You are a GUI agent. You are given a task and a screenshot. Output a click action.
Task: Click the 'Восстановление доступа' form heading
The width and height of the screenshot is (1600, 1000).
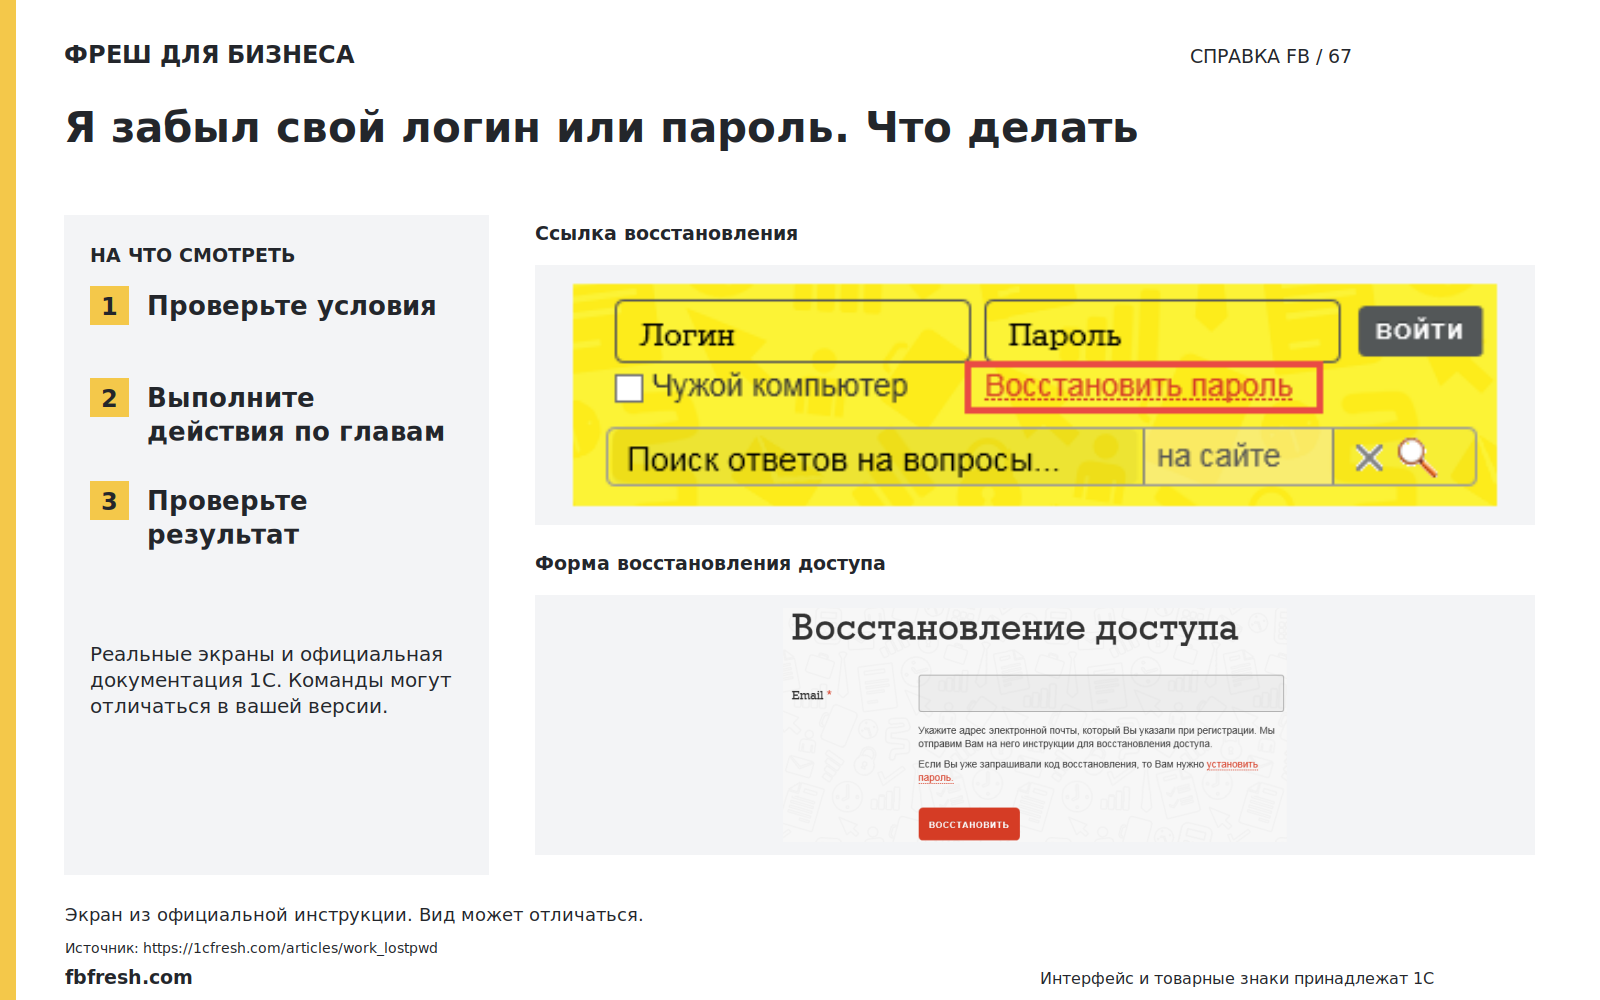tap(1014, 628)
